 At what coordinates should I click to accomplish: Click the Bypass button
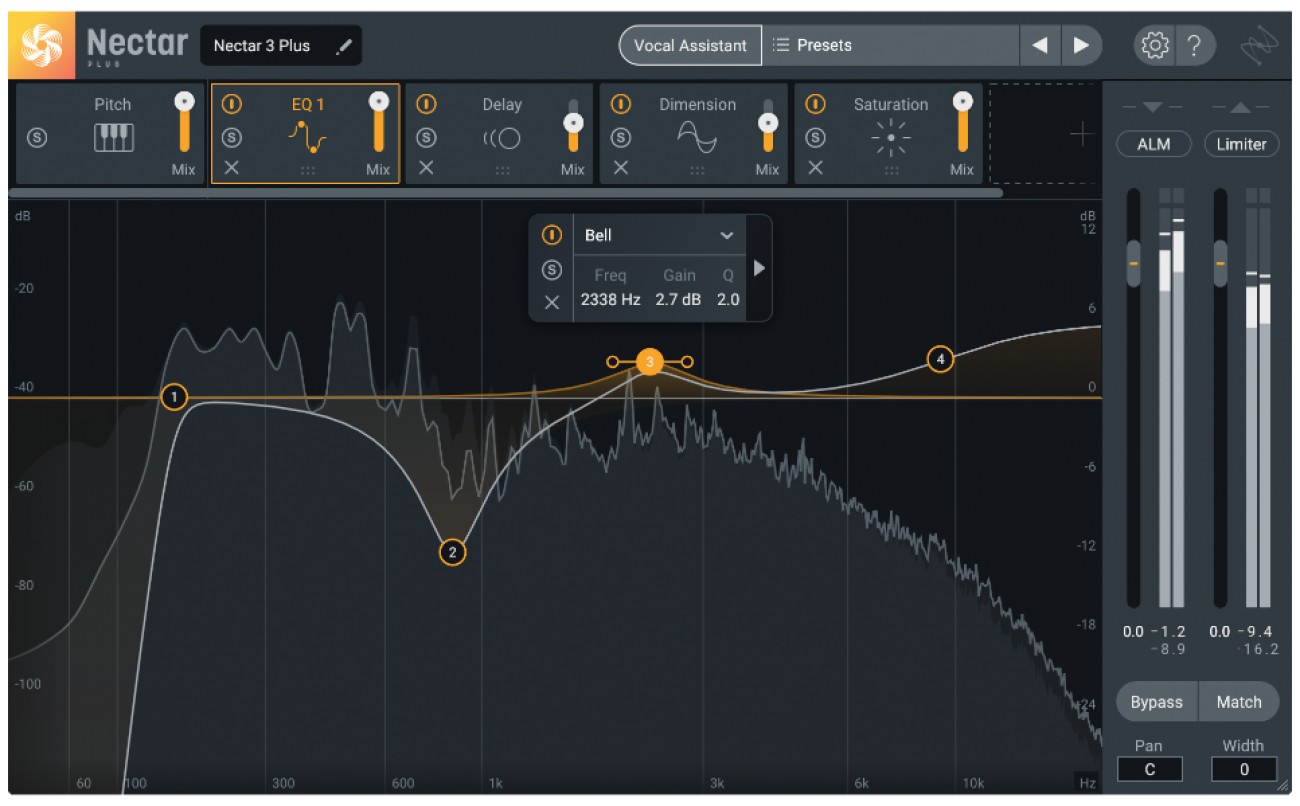pos(1156,702)
